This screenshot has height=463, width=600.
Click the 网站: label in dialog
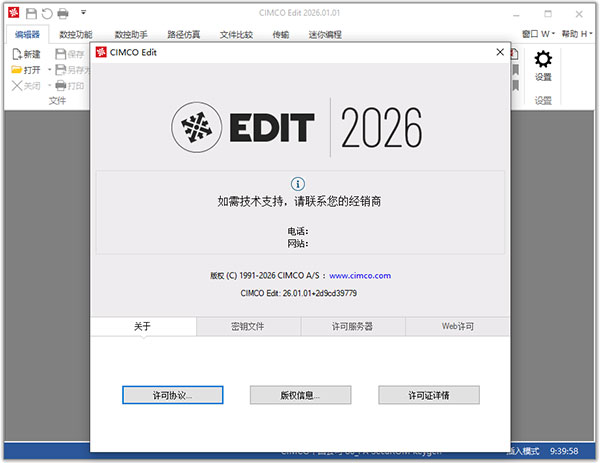pyautogui.click(x=298, y=243)
